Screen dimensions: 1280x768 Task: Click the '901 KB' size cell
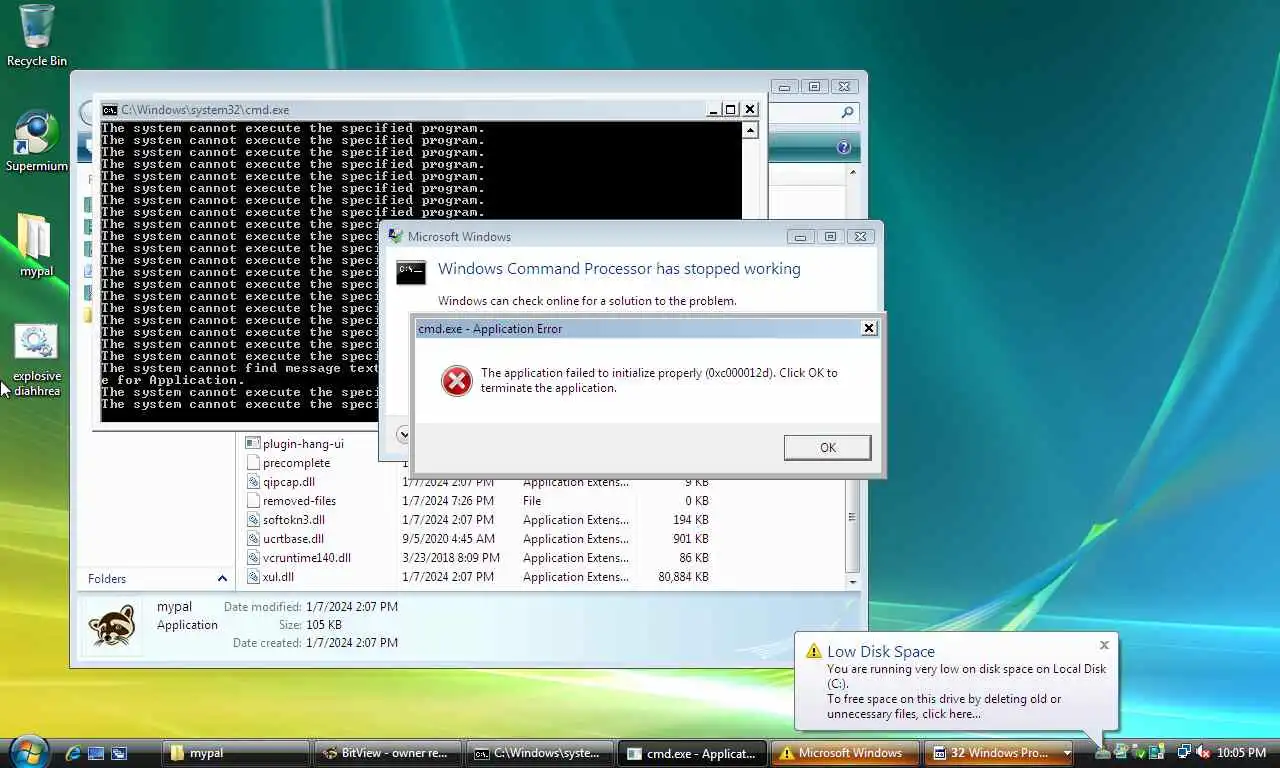point(691,539)
